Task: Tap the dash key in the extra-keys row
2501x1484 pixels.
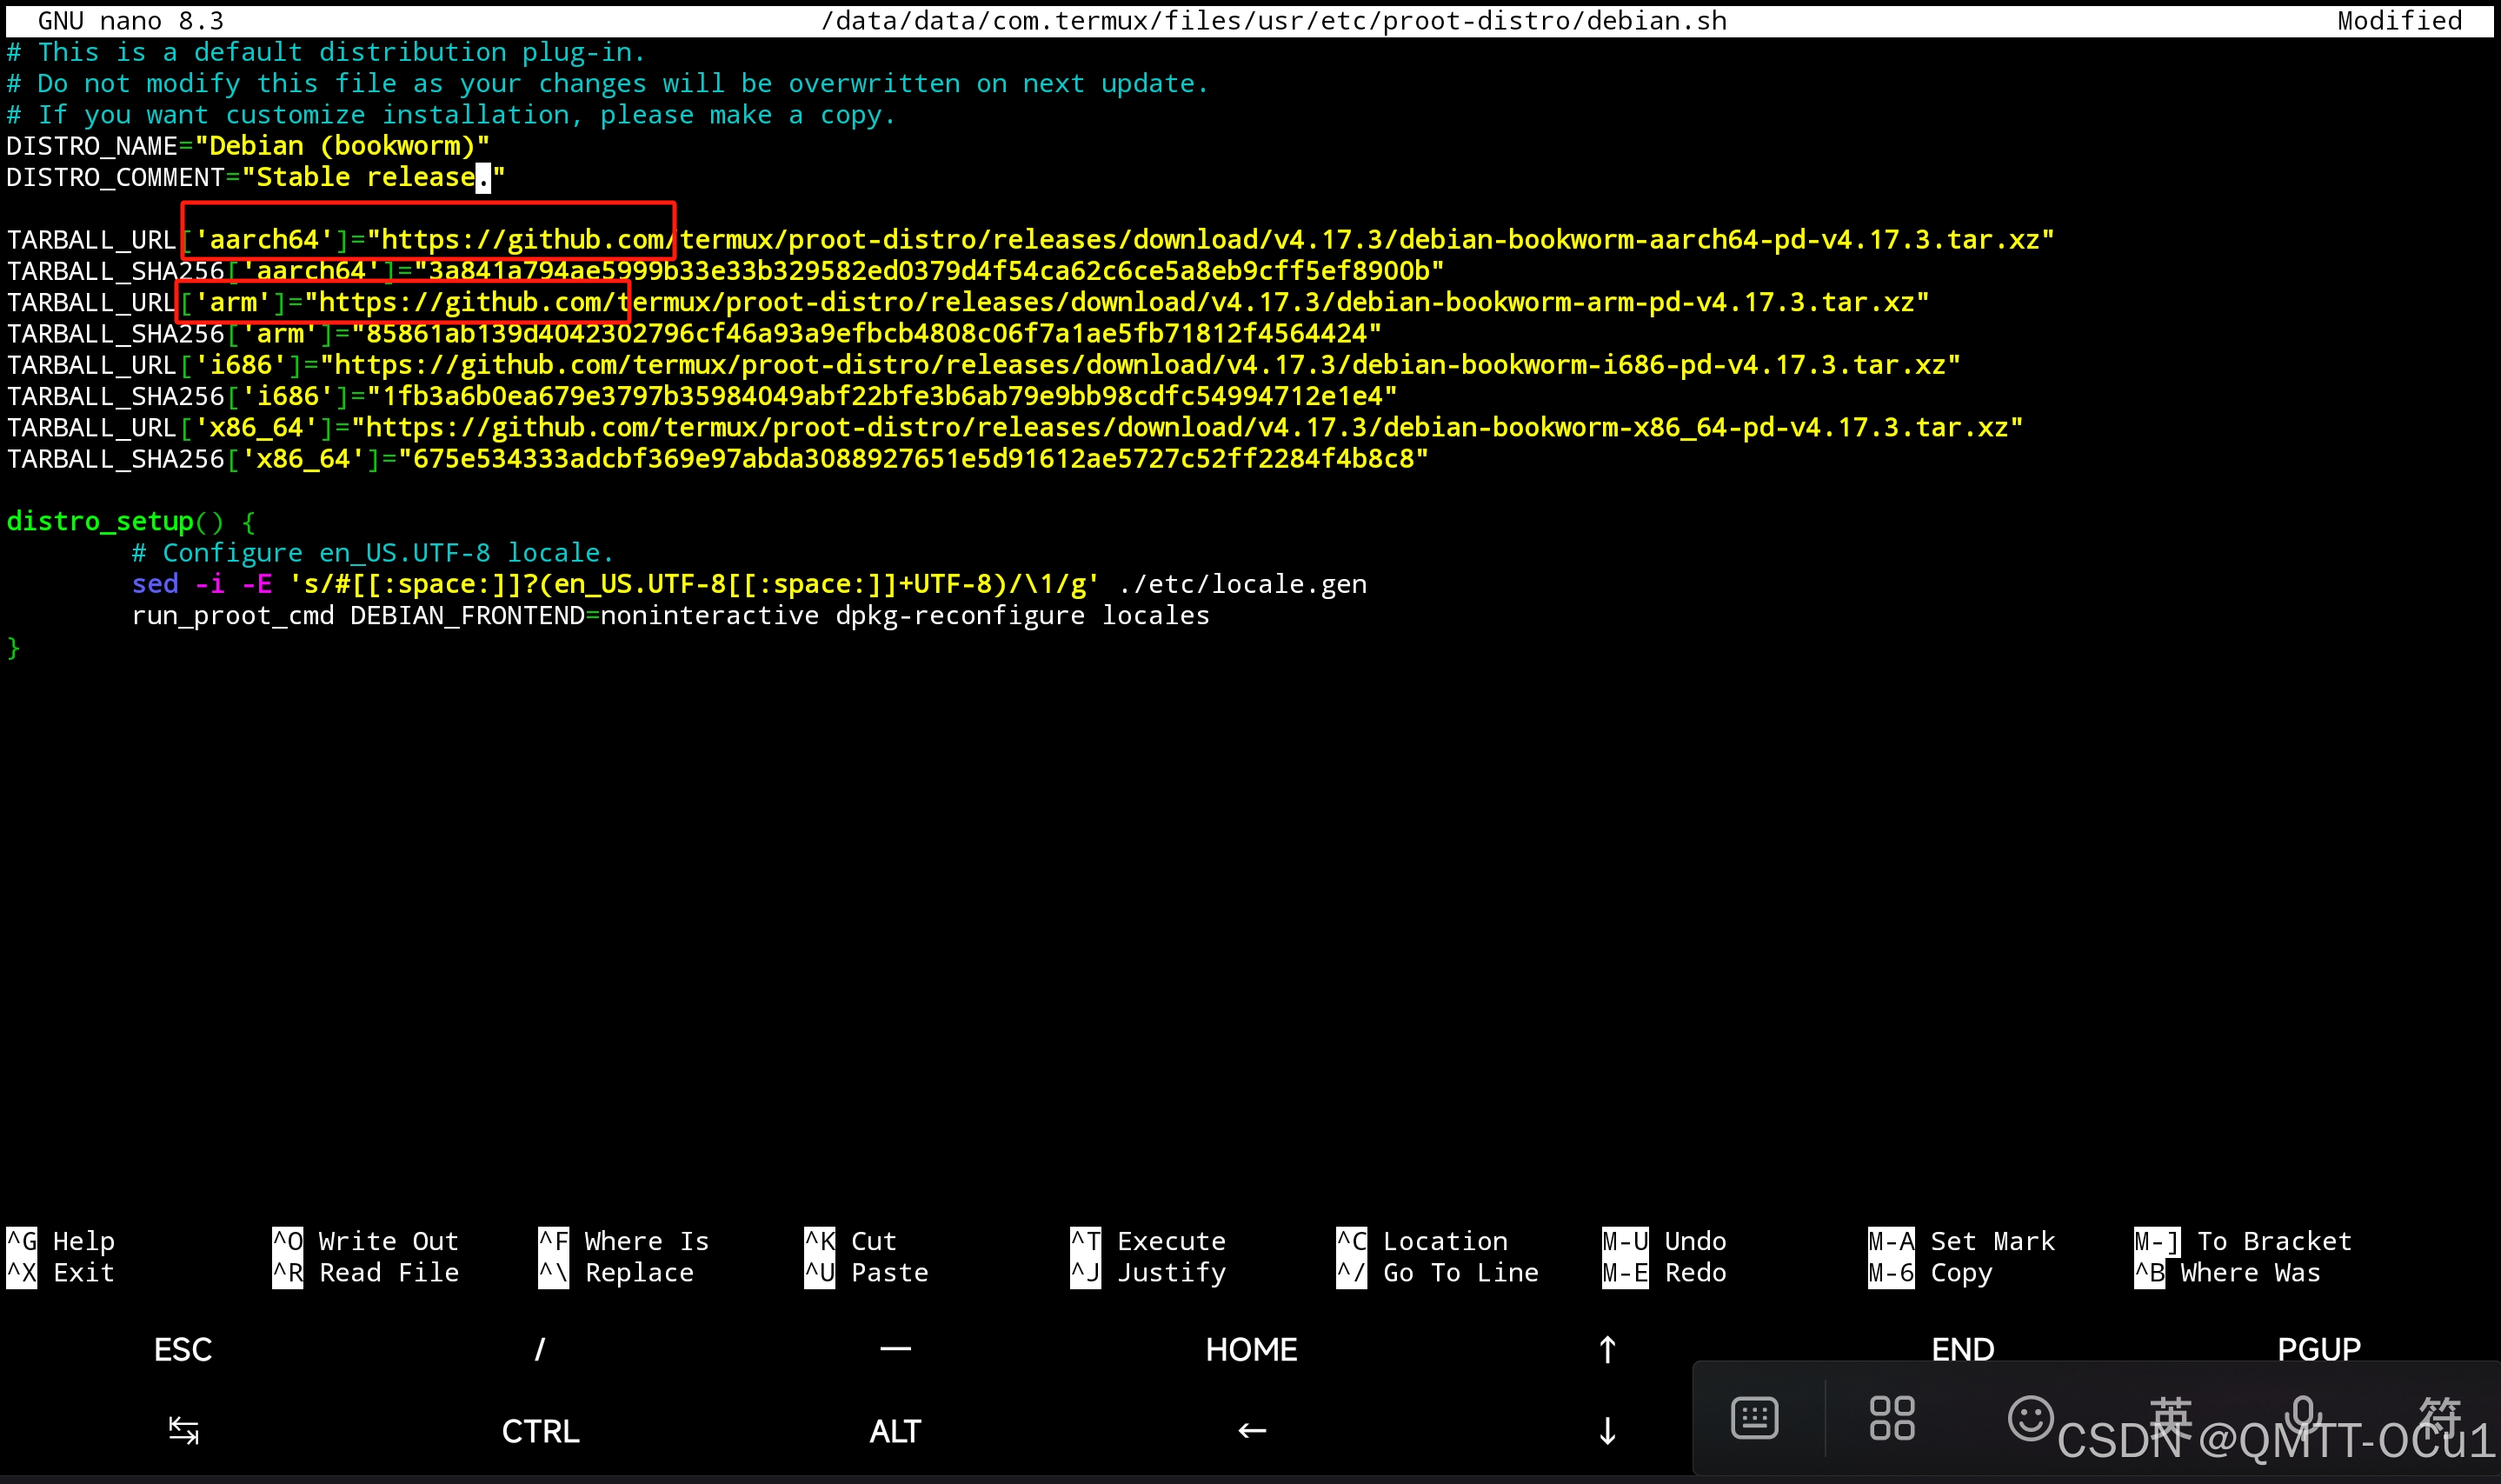Action: point(895,1349)
